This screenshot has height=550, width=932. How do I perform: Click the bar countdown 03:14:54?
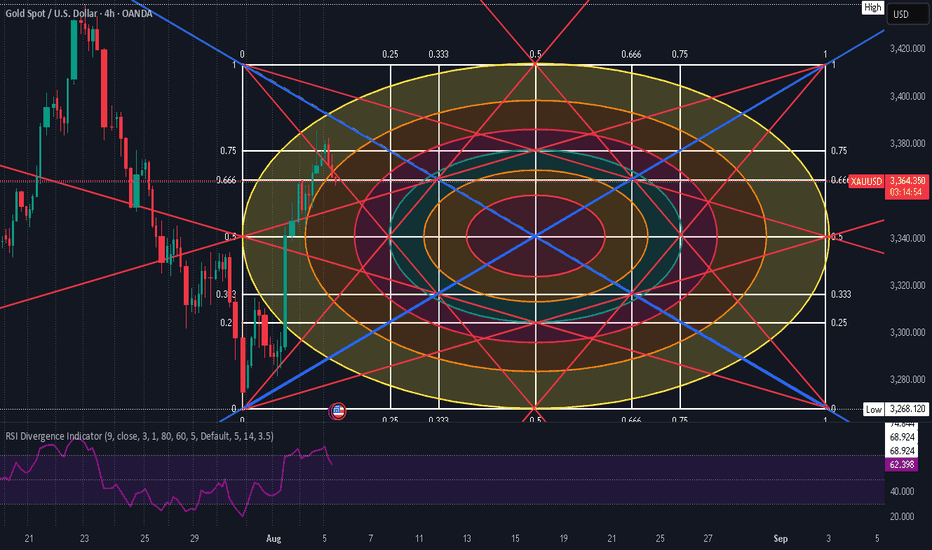907,192
